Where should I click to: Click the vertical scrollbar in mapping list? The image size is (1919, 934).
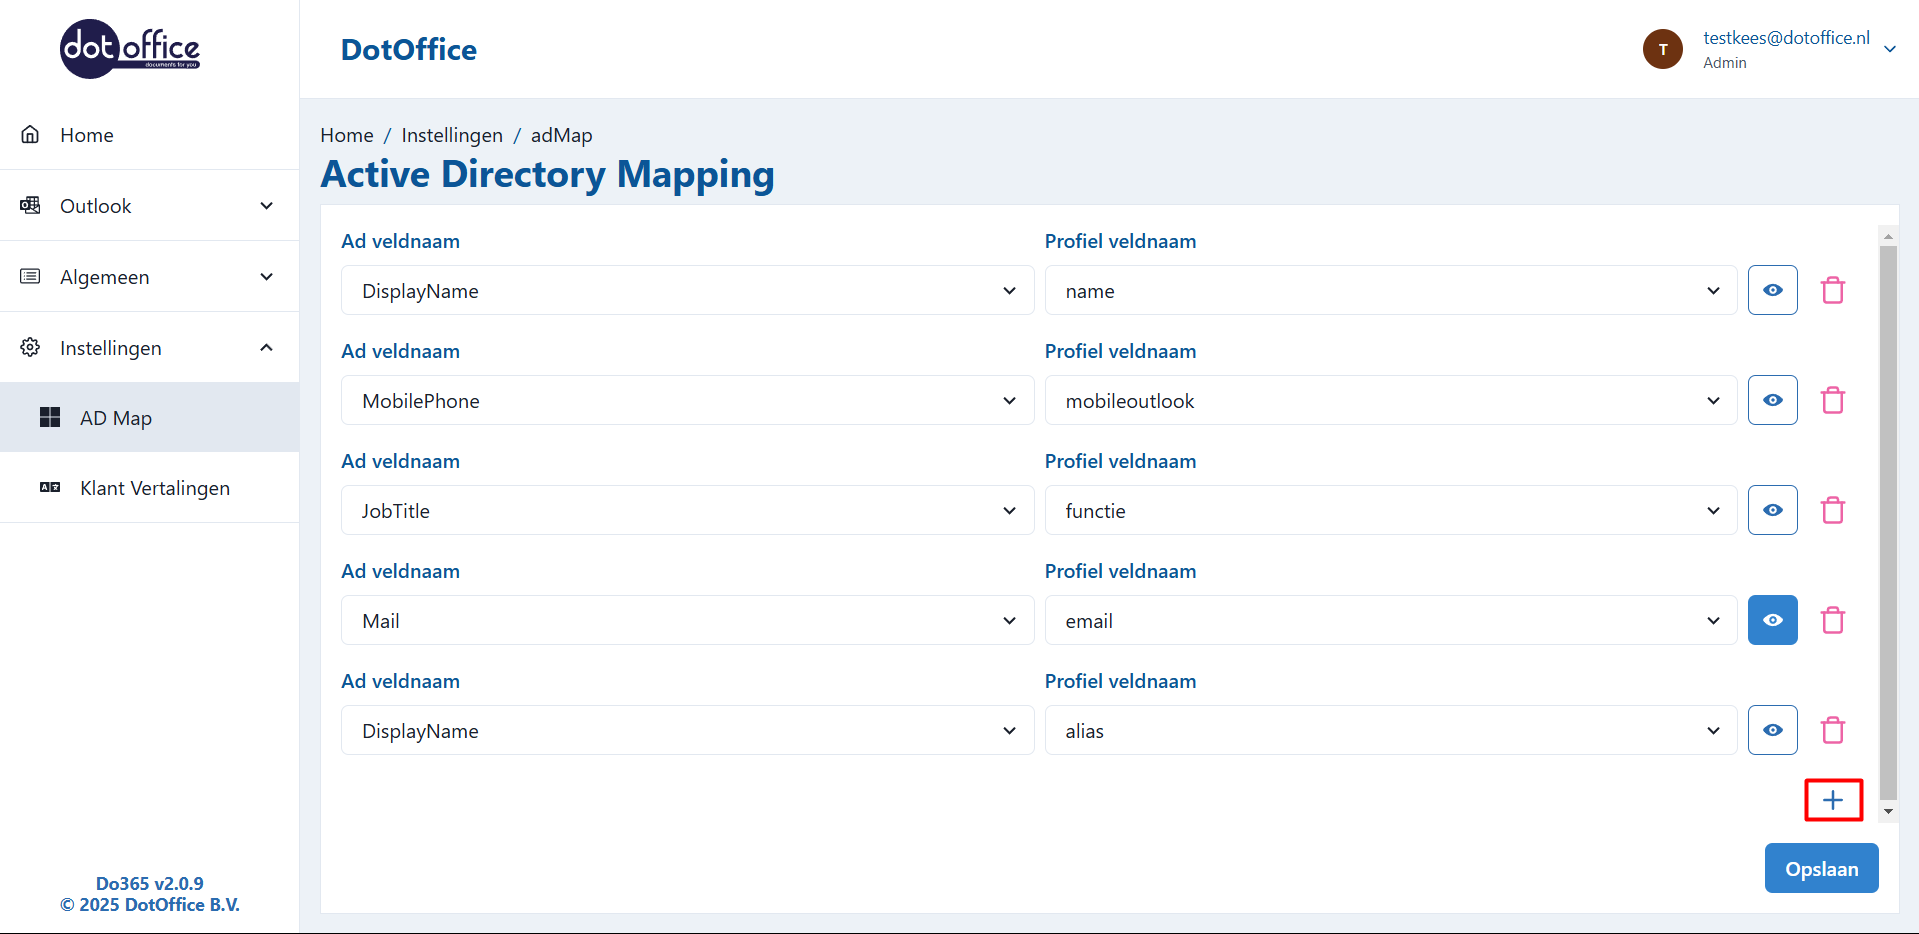[1887, 520]
